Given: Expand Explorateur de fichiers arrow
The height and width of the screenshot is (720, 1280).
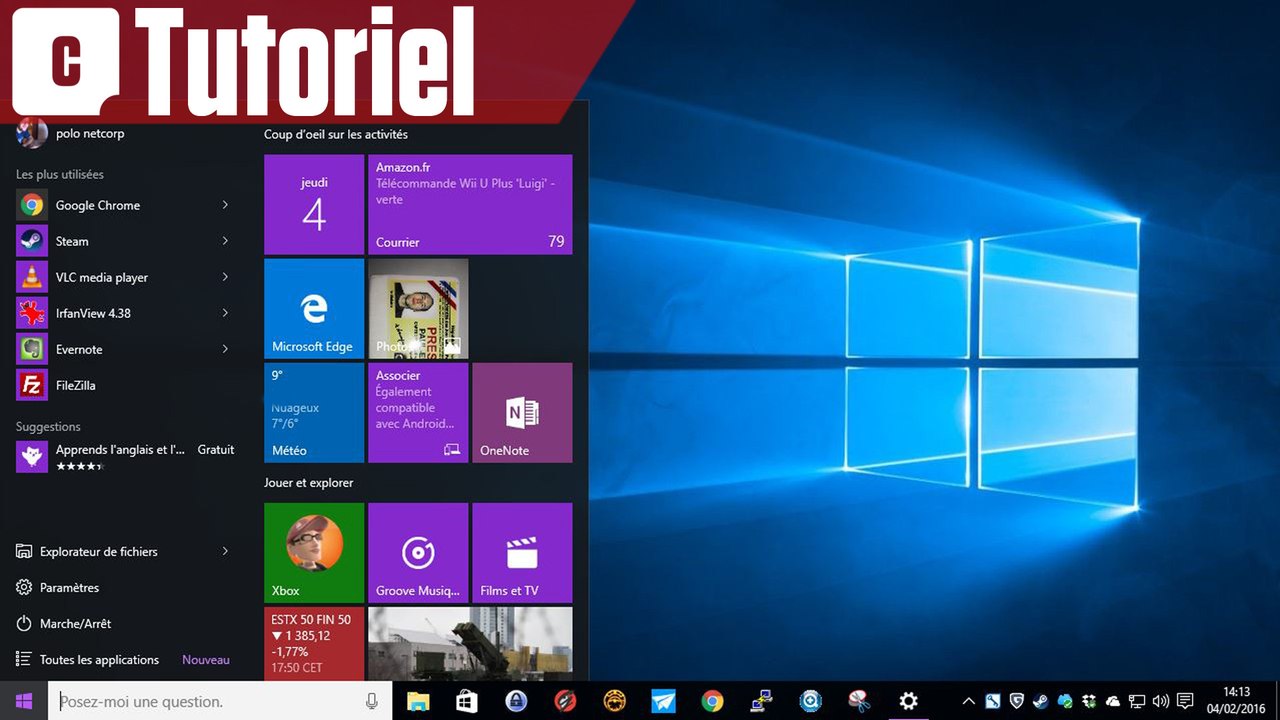Looking at the screenshot, I should point(225,551).
